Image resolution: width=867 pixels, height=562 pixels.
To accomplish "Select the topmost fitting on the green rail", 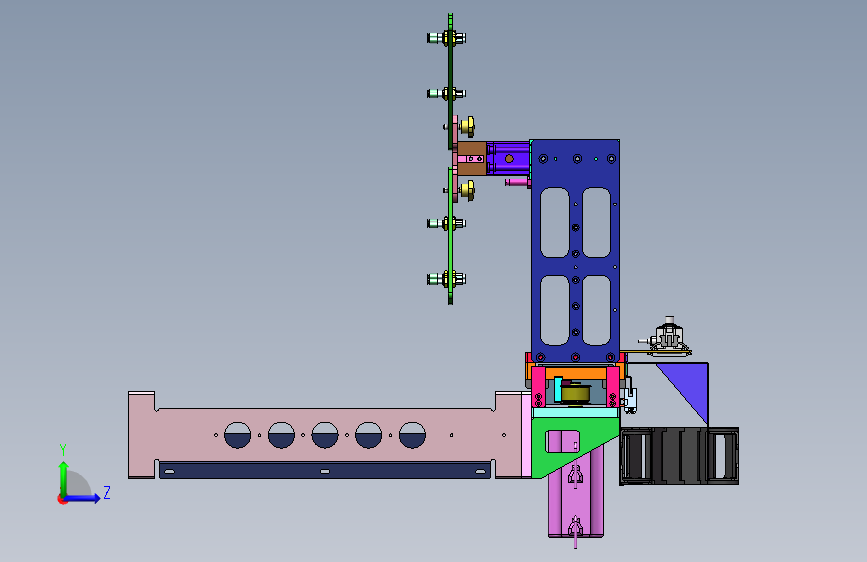I will 446,38.
